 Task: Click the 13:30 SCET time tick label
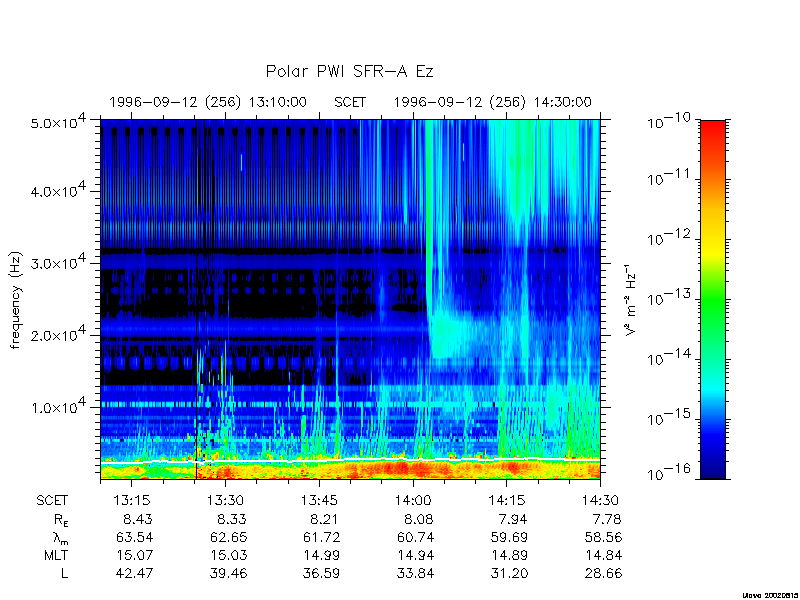click(226, 501)
